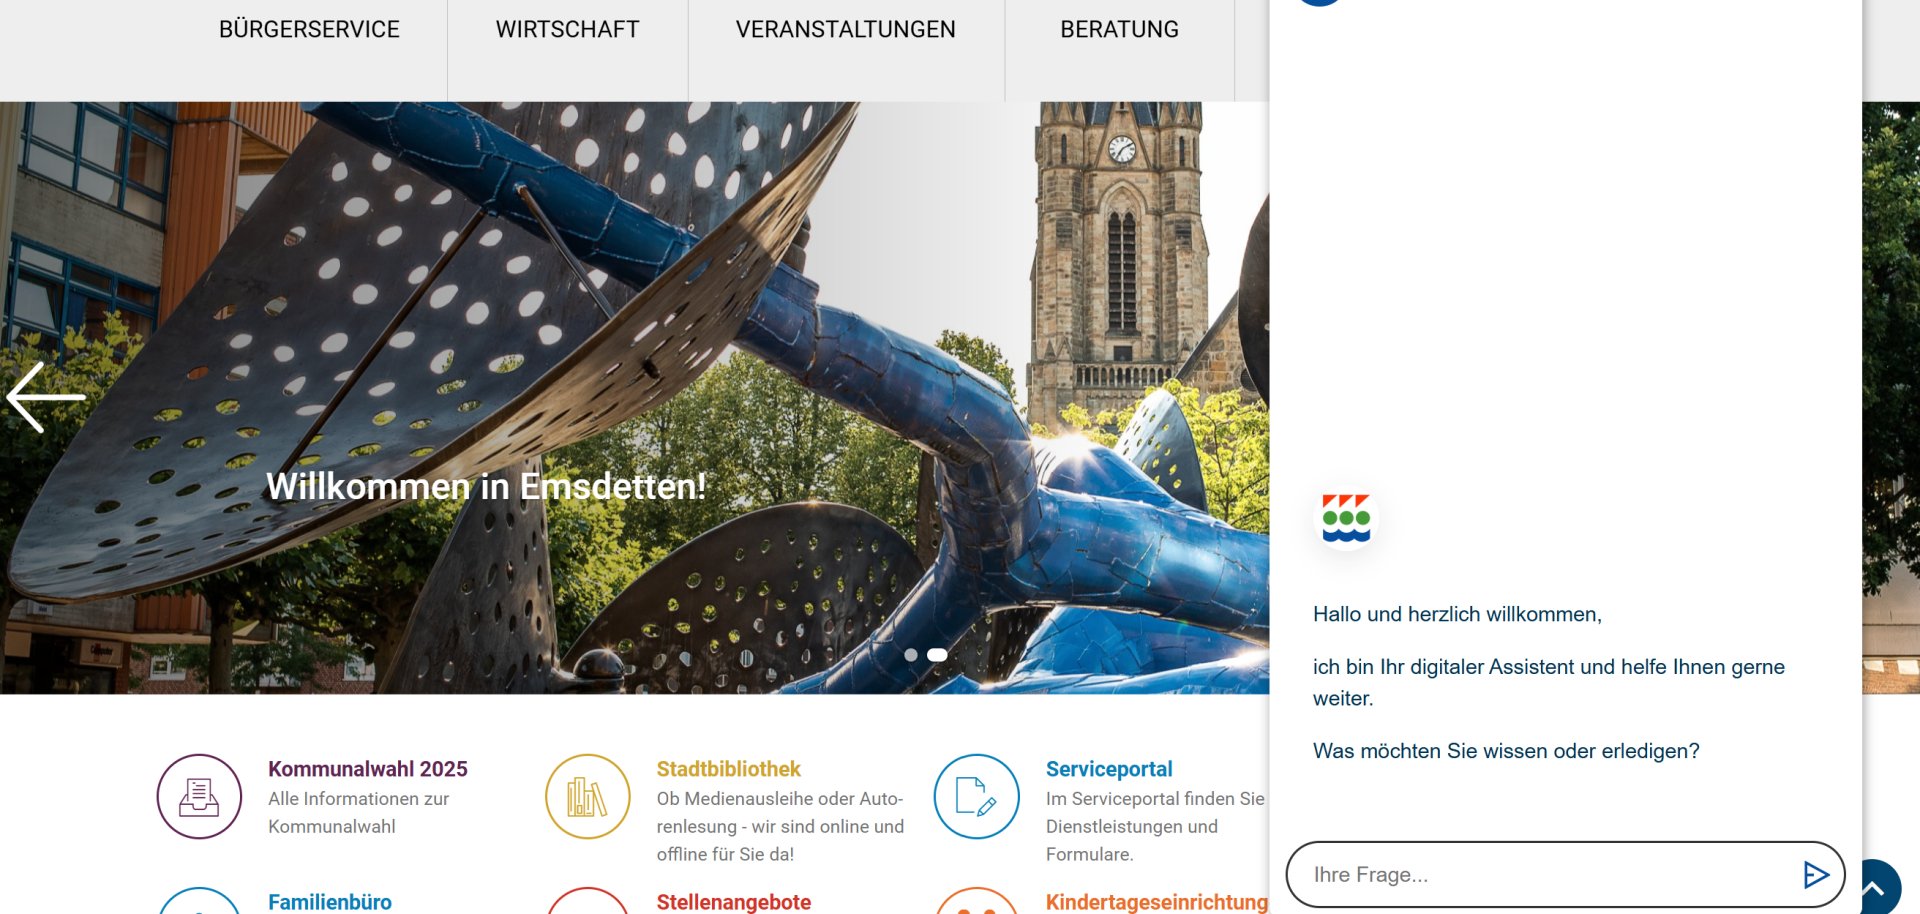Click the Stellenangebote circle icon
The height and width of the screenshot is (914, 1920).
588,901
